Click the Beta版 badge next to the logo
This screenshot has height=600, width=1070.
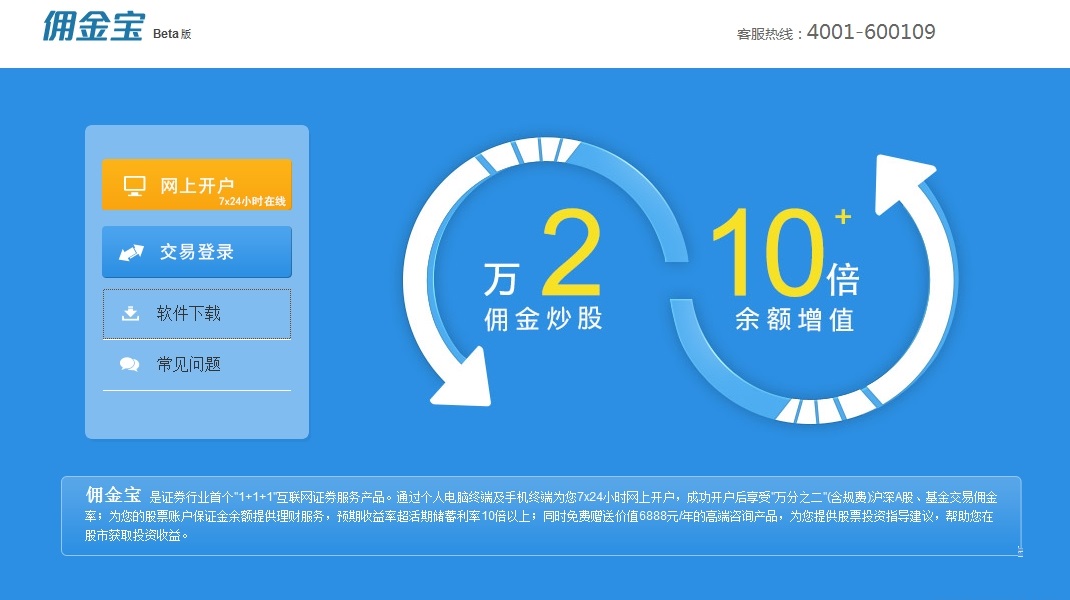(x=174, y=31)
